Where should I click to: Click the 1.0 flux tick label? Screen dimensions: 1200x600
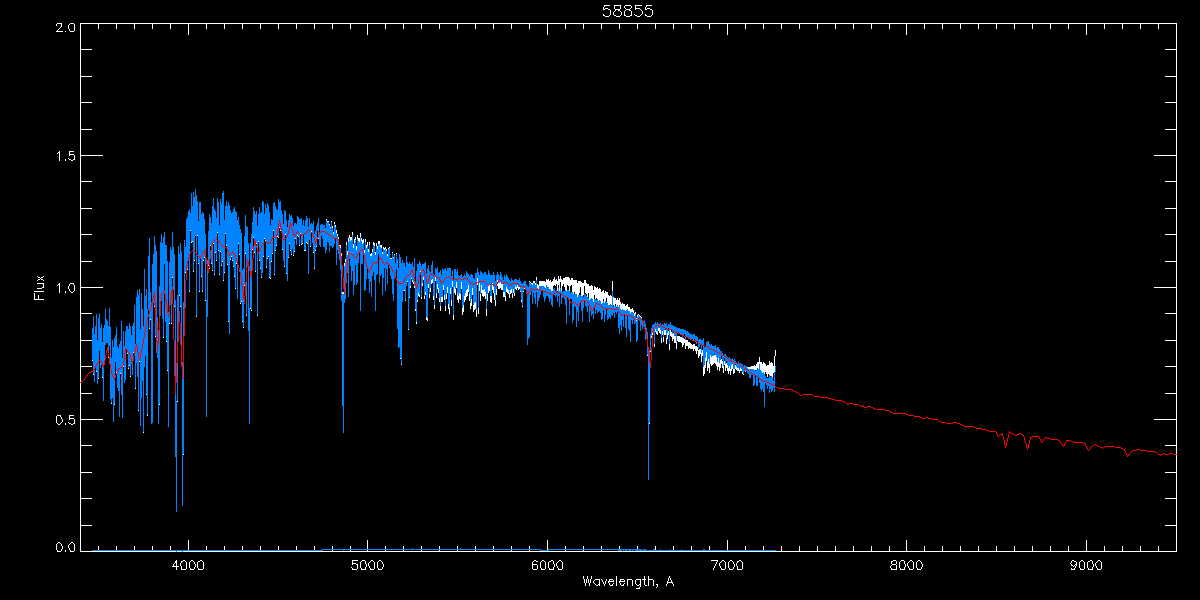point(66,287)
